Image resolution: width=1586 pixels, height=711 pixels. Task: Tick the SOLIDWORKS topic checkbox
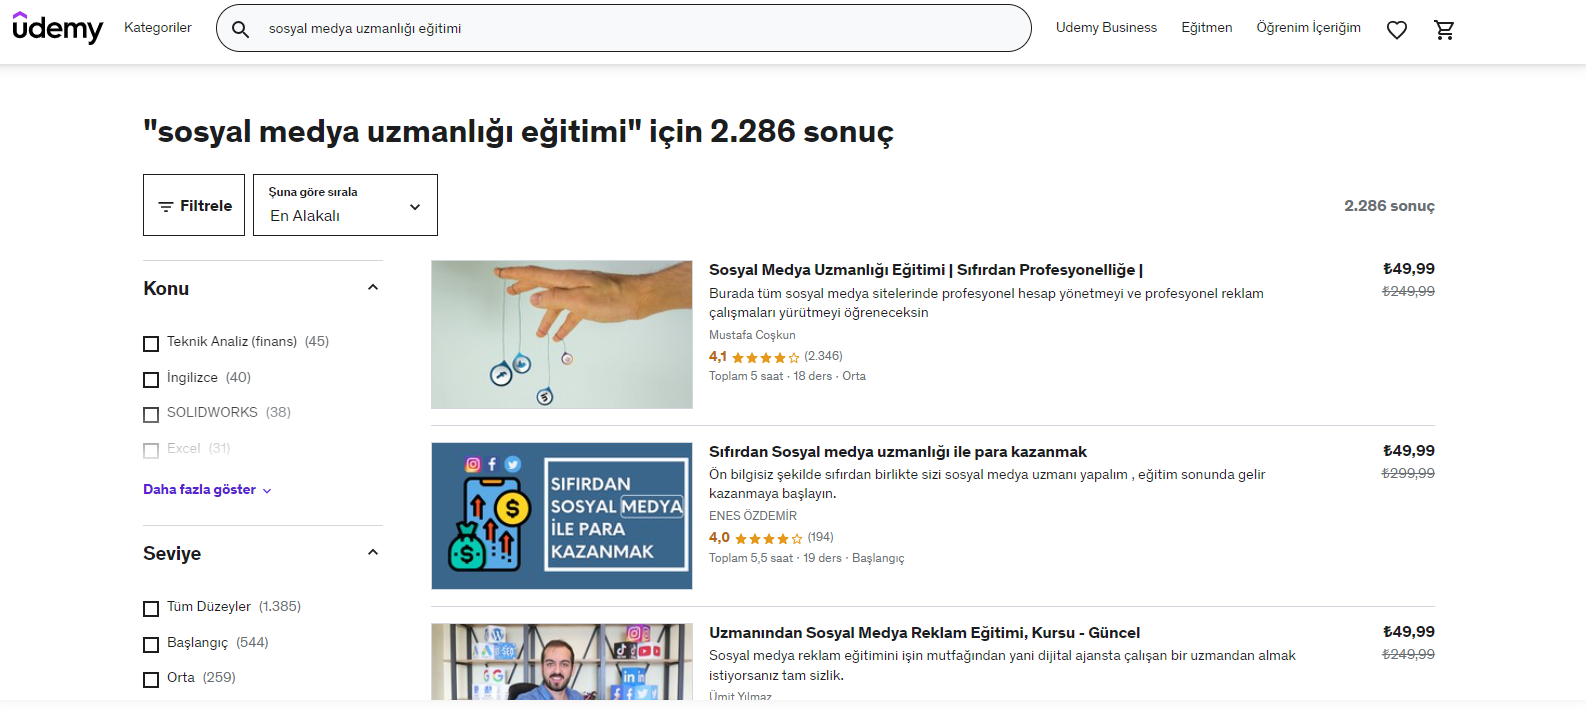151,414
